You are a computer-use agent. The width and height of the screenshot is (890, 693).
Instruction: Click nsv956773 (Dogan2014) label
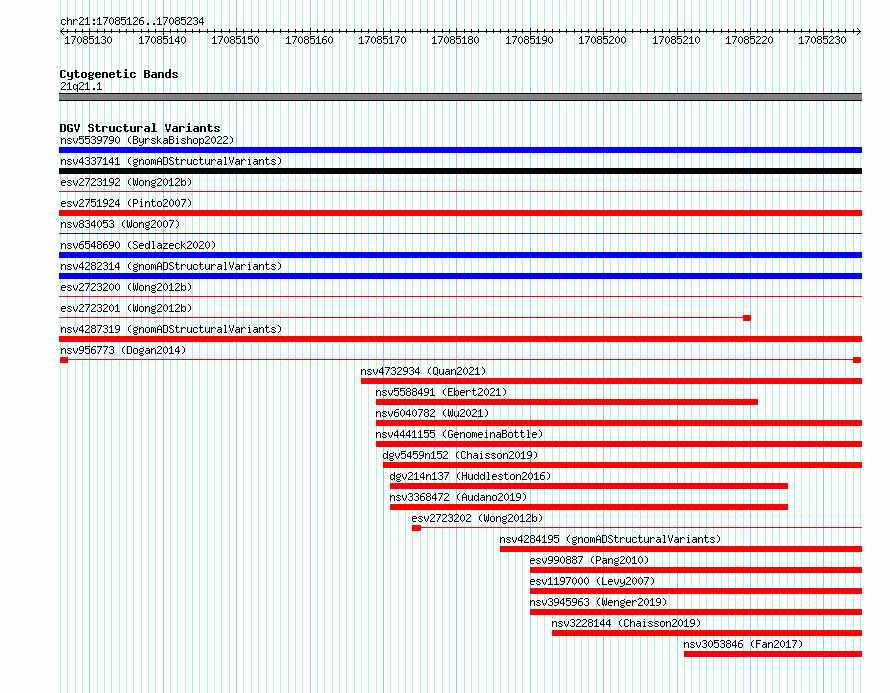[123, 350]
